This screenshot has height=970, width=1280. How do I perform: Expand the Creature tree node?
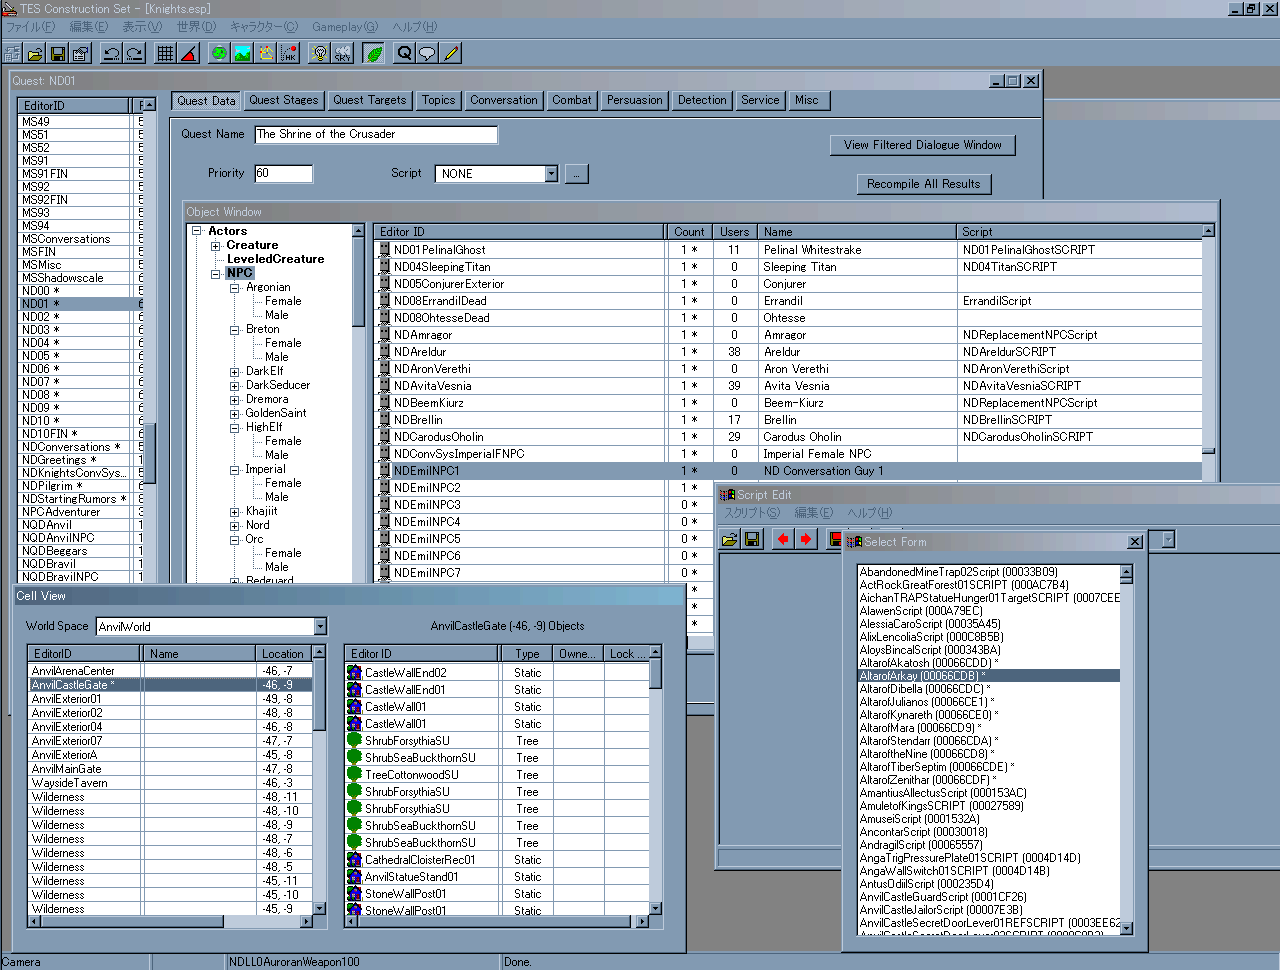[x=216, y=245]
